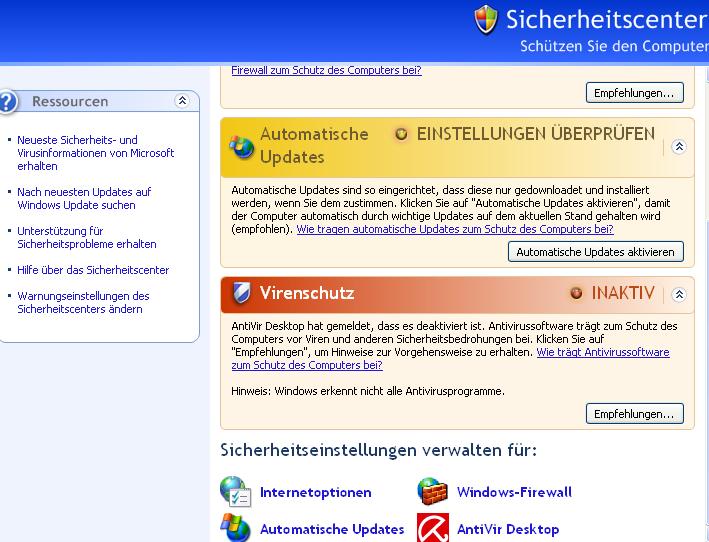The height and width of the screenshot is (542, 709).
Task: Open AntiVir Desktop settings link
Action: 508,529
